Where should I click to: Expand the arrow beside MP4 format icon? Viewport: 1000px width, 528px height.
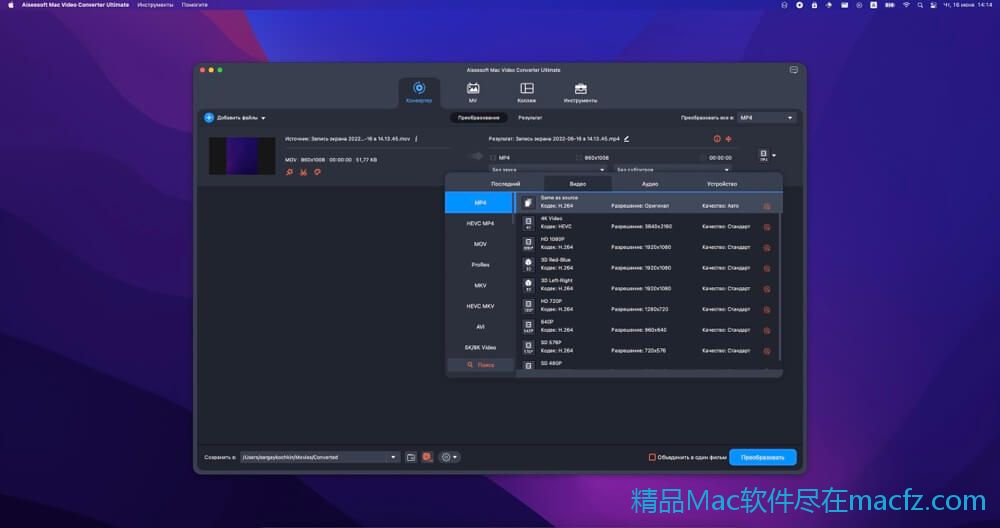tap(774, 156)
